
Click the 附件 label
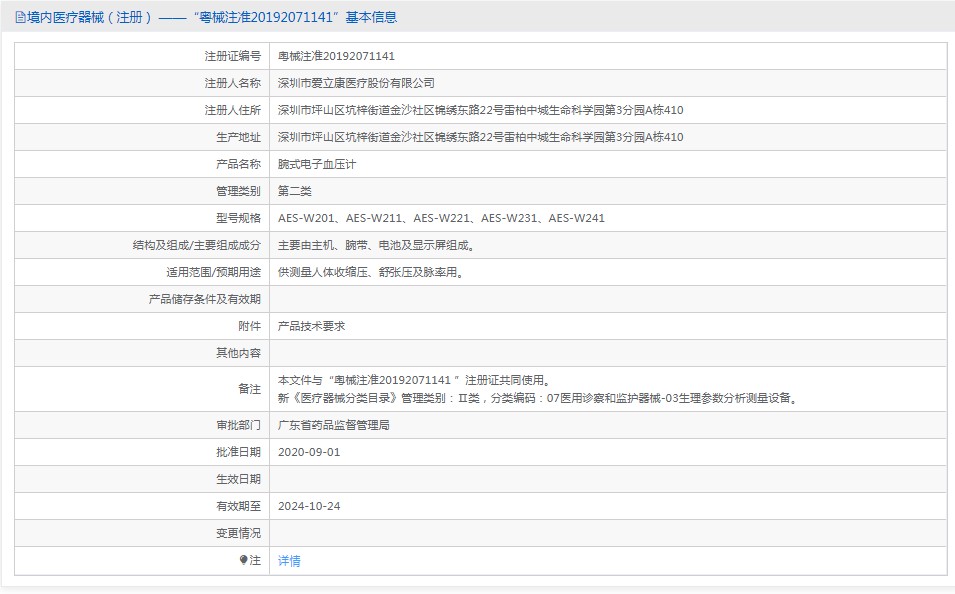point(250,326)
